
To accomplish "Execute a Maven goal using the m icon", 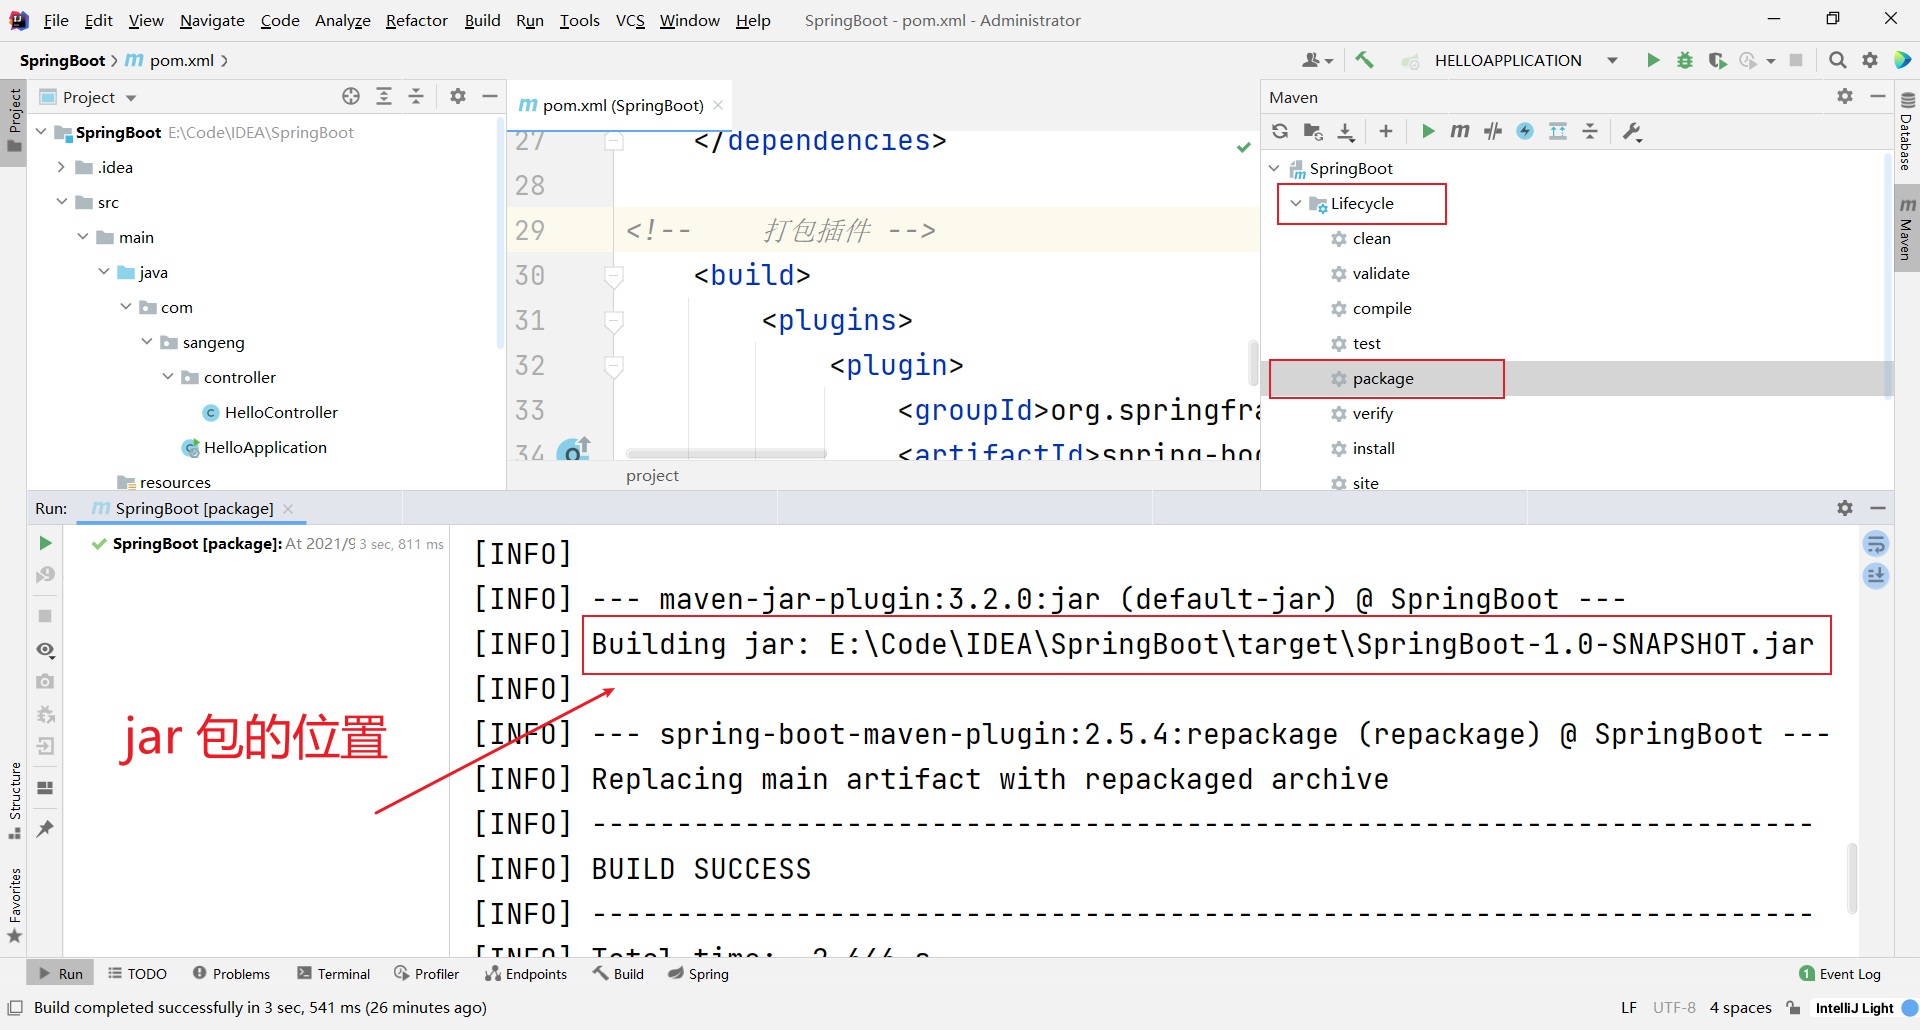I will click(x=1460, y=131).
